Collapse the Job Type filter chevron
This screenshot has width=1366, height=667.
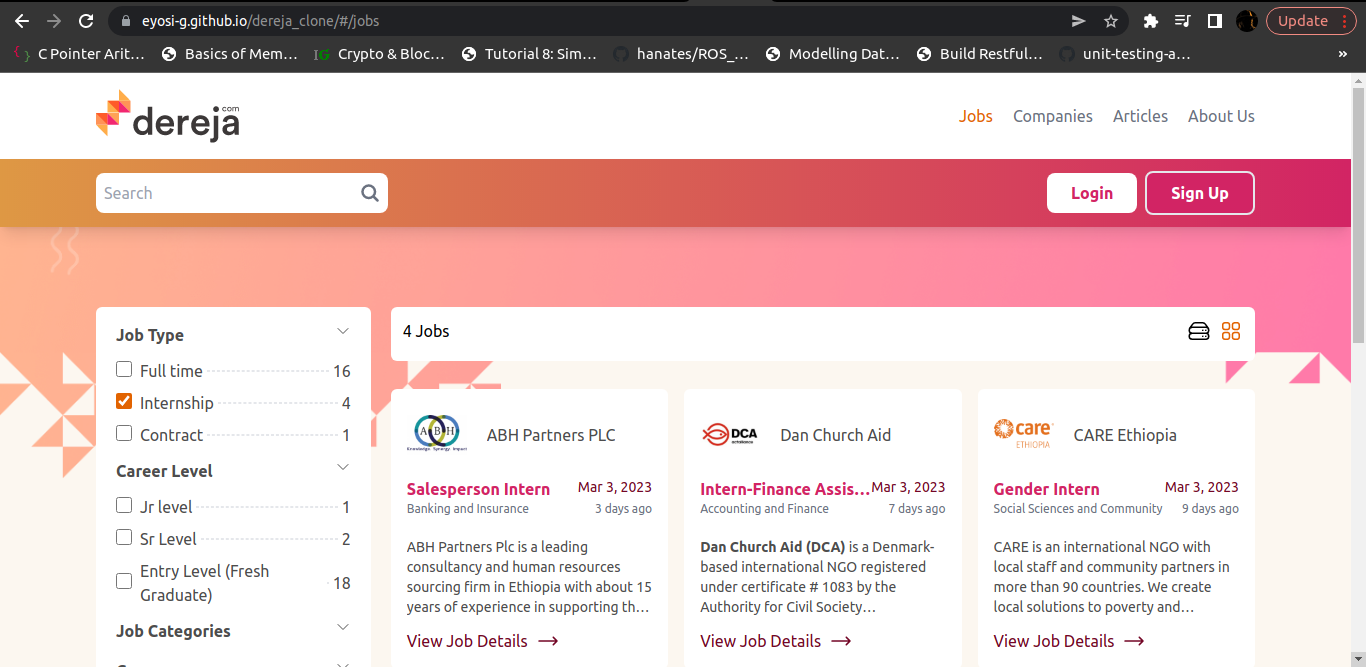(343, 331)
